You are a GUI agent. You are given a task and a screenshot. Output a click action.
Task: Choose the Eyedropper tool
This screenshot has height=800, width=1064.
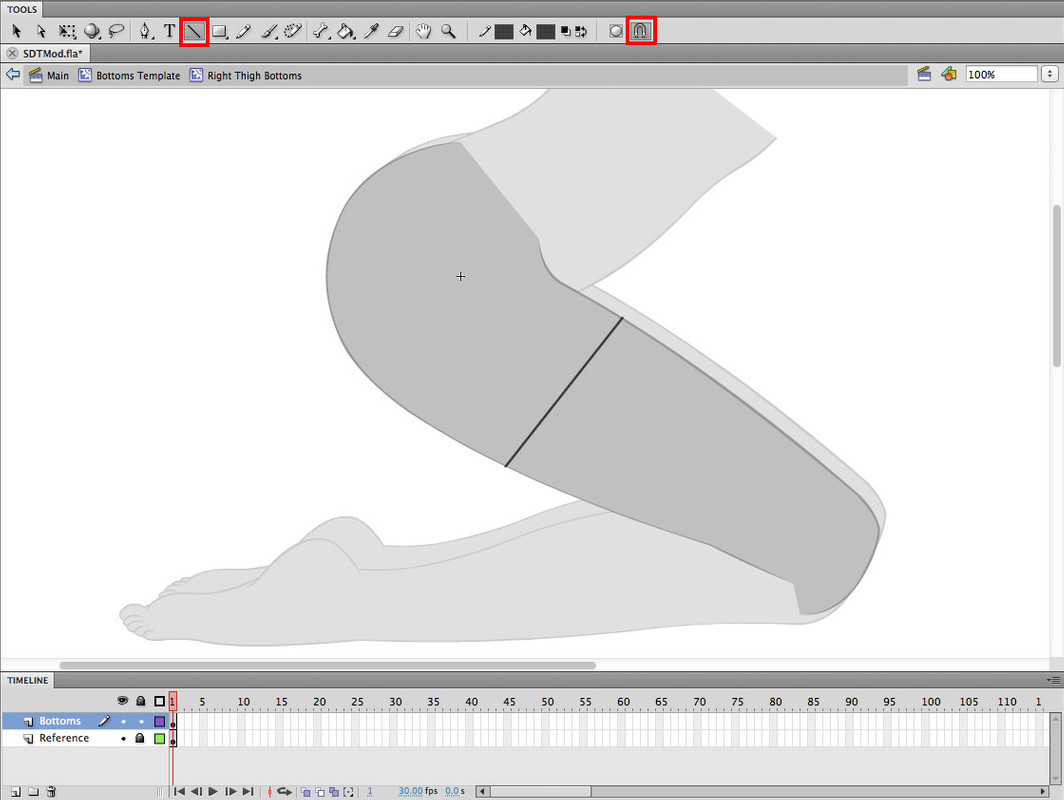coord(371,32)
